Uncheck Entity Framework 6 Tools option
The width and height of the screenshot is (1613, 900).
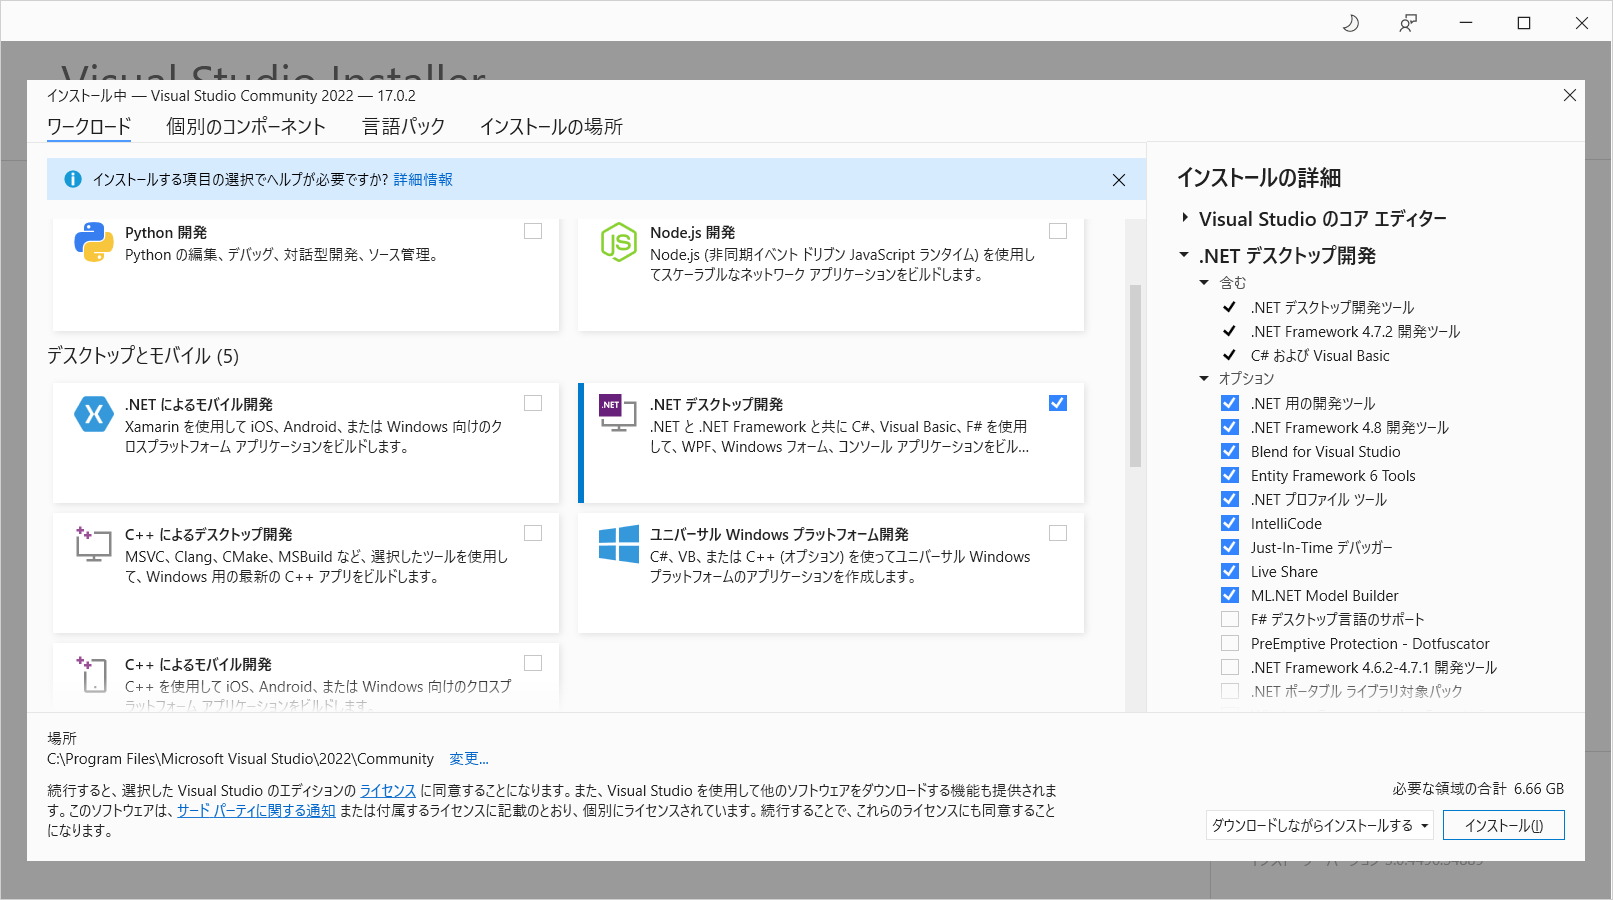[1230, 475]
